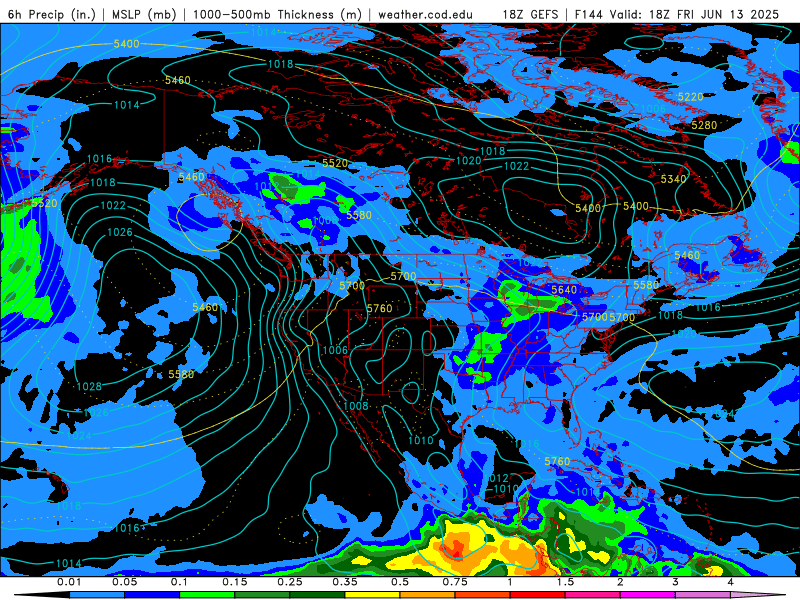Select the legend value 3
800x600 pixels.
[675, 582]
